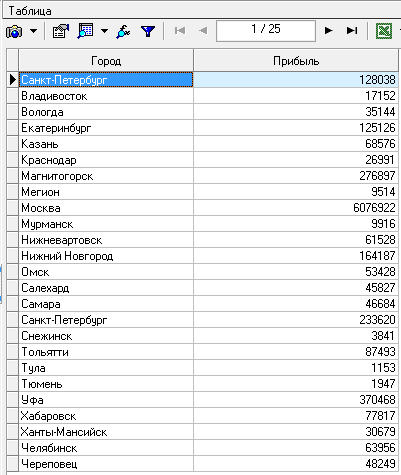The width and height of the screenshot is (401, 475).
Task: Select the Краснодар cell
Action: 106,160
